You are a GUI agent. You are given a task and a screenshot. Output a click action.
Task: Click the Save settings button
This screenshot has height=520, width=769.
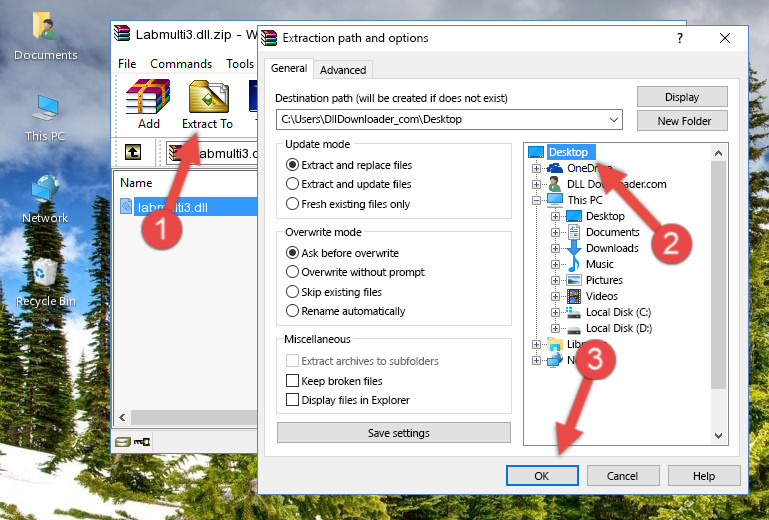(x=394, y=433)
